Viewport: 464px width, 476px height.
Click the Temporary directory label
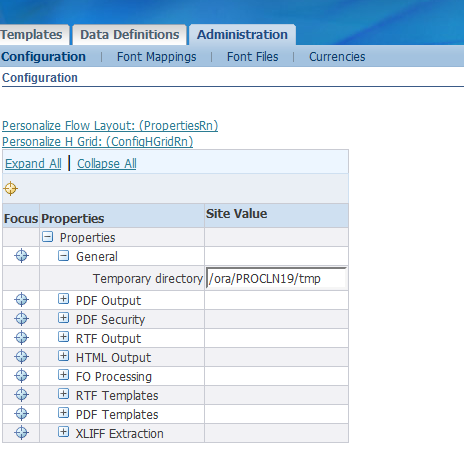(148, 279)
